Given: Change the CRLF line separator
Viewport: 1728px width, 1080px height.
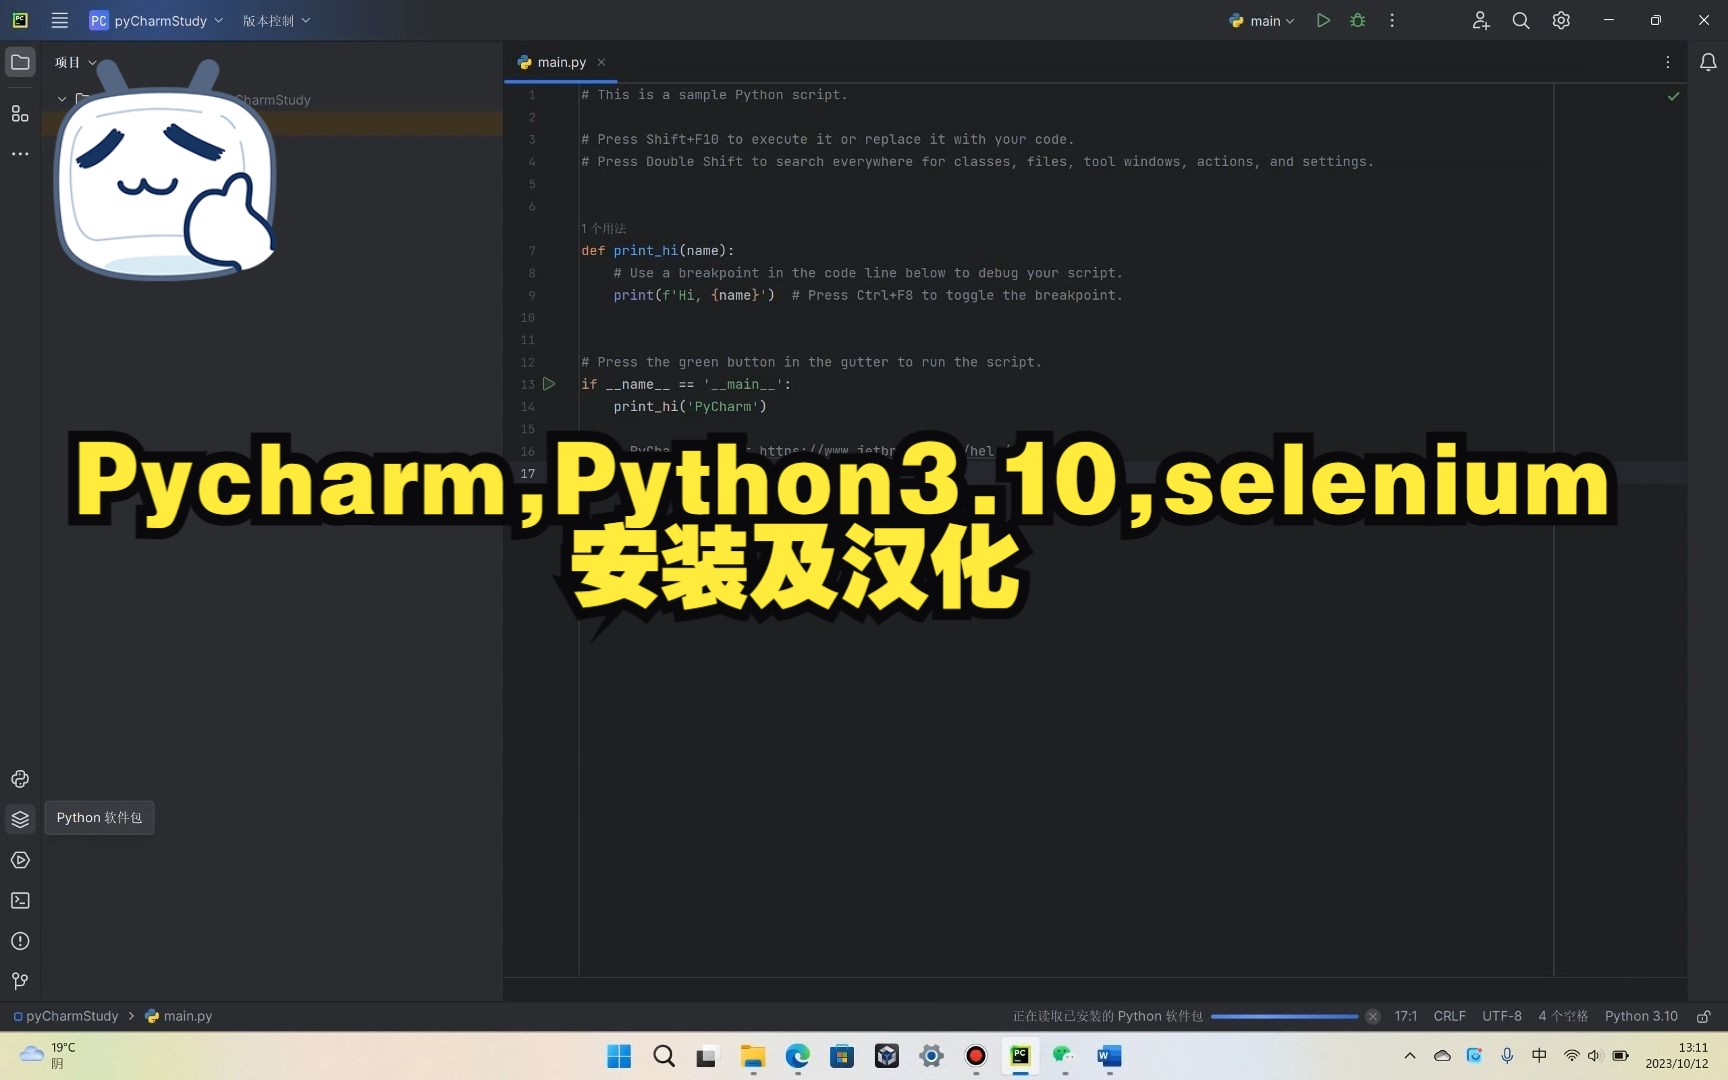Looking at the screenshot, I should (x=1449, y=1016).
